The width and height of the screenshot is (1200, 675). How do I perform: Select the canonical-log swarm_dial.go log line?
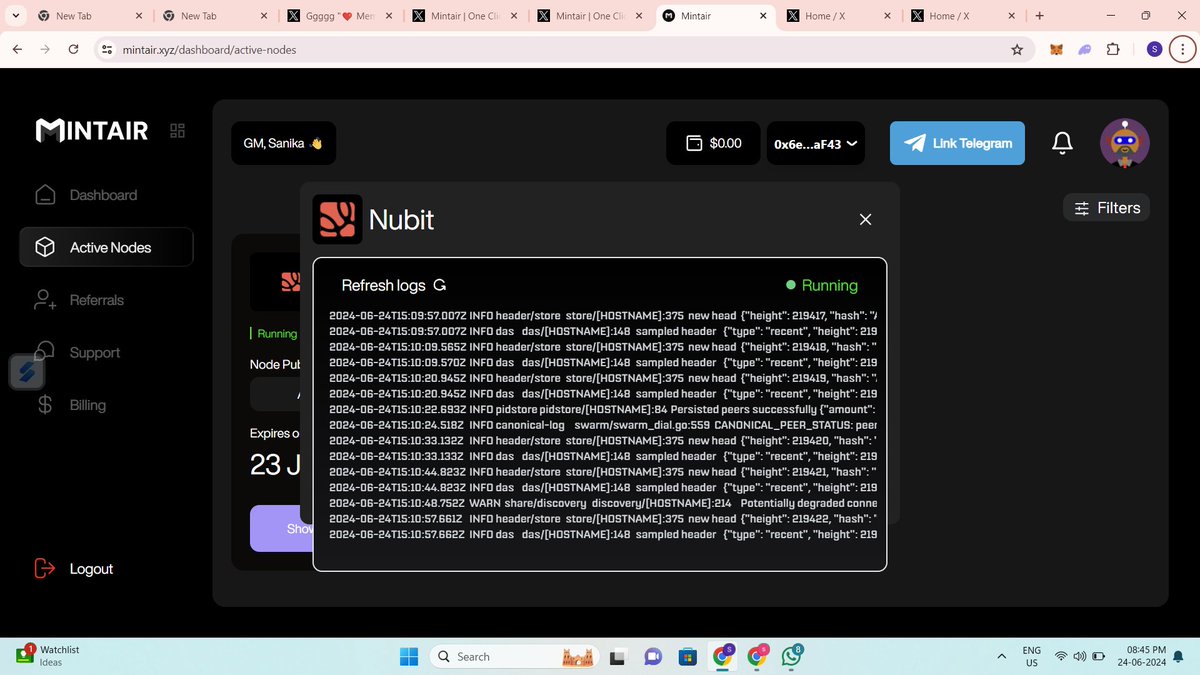coord(603,425)
